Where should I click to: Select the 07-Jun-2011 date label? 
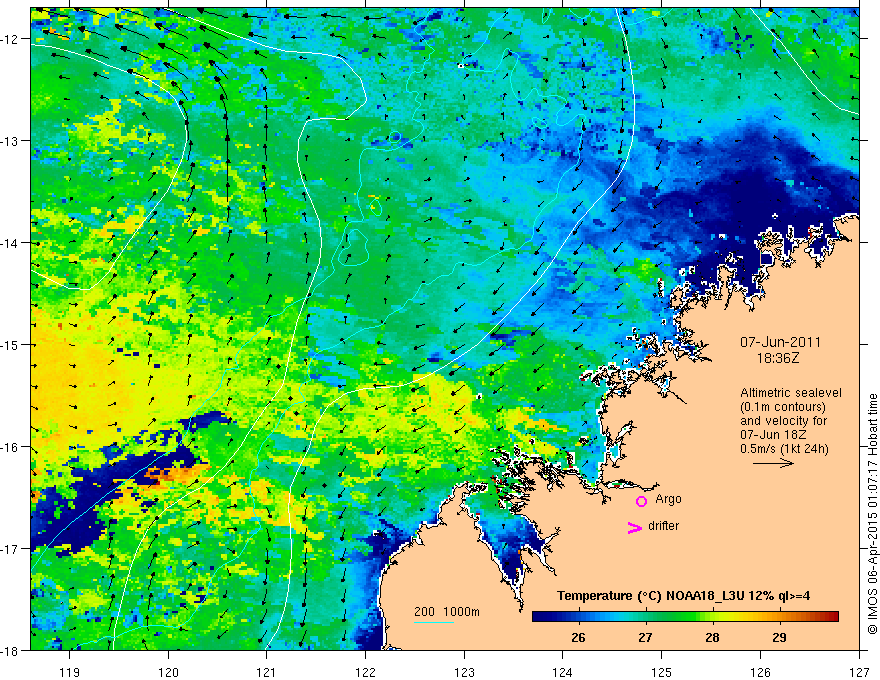tap(780, 342)
